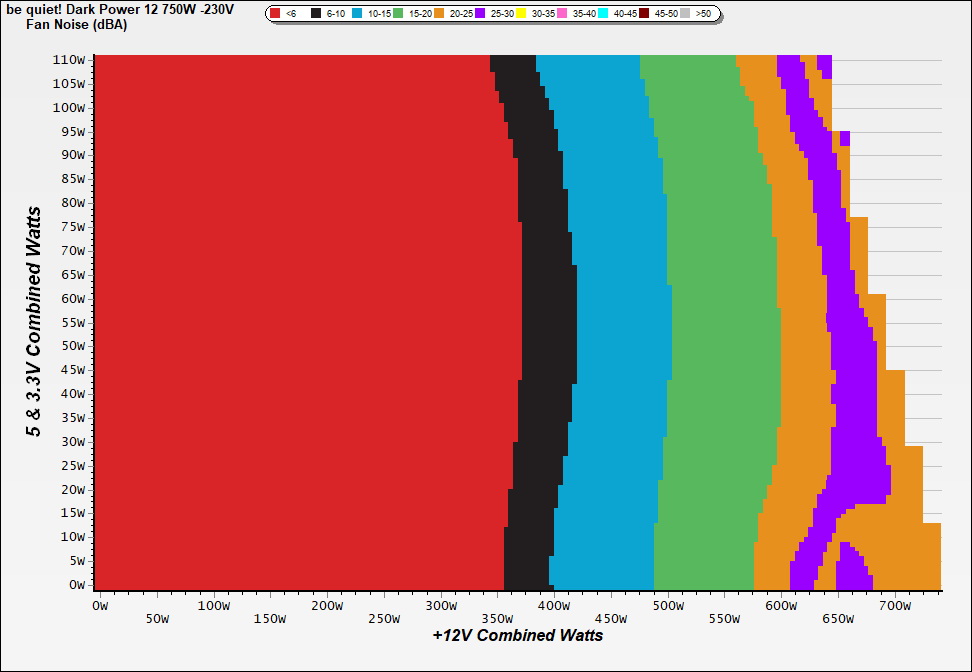The image size is (972, 672).
Task: Click '550W' on the horizontal axis
Action: click(x=724, y=619)
